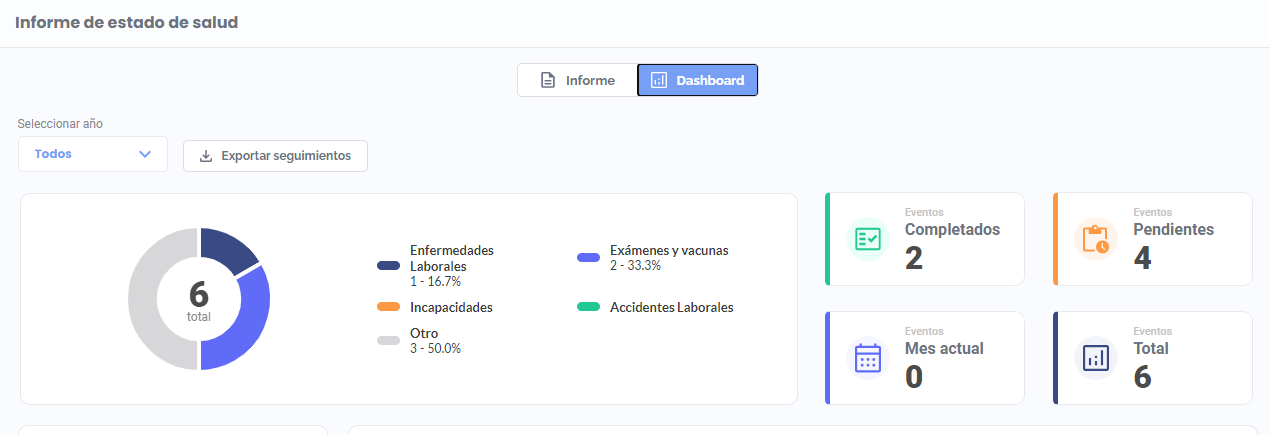
Task: Click the green checklist Completados icon
Action: pos(868,239)
